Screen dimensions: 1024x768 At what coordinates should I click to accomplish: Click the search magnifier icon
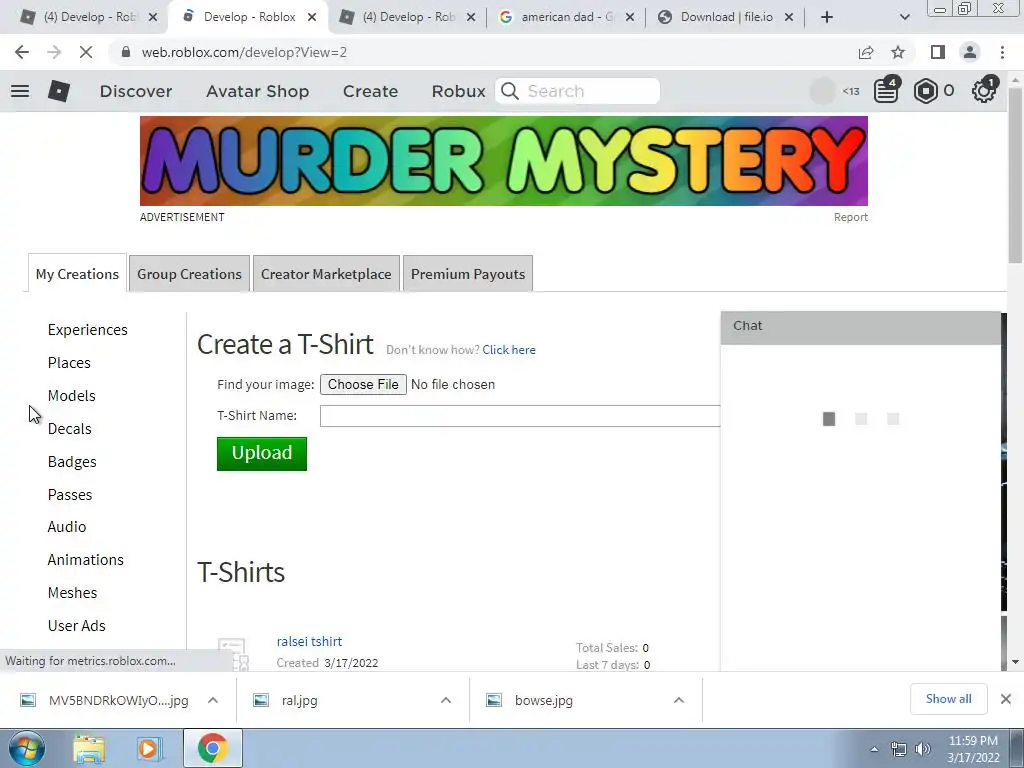[x=510, y=91]
